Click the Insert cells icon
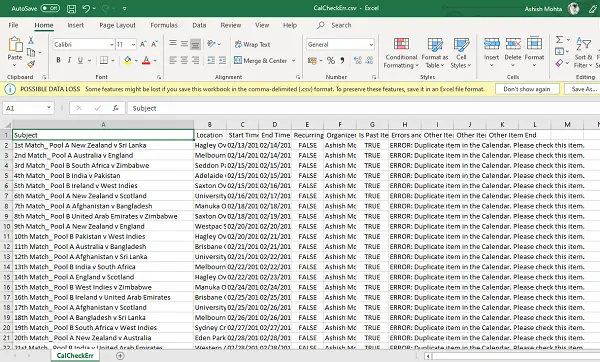 491,44
